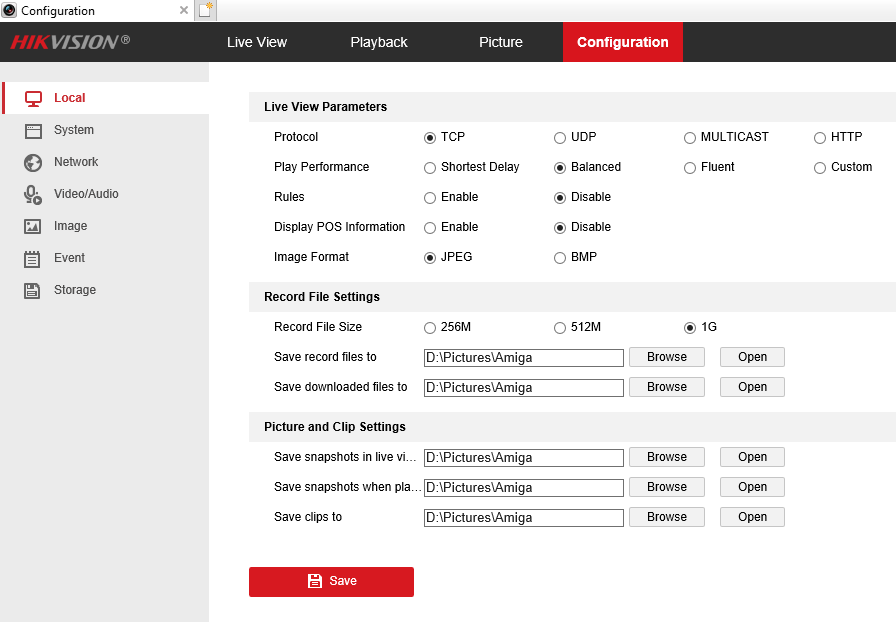
Task: Select UDP protocol radio button
Action: click(x=560, y=137)
